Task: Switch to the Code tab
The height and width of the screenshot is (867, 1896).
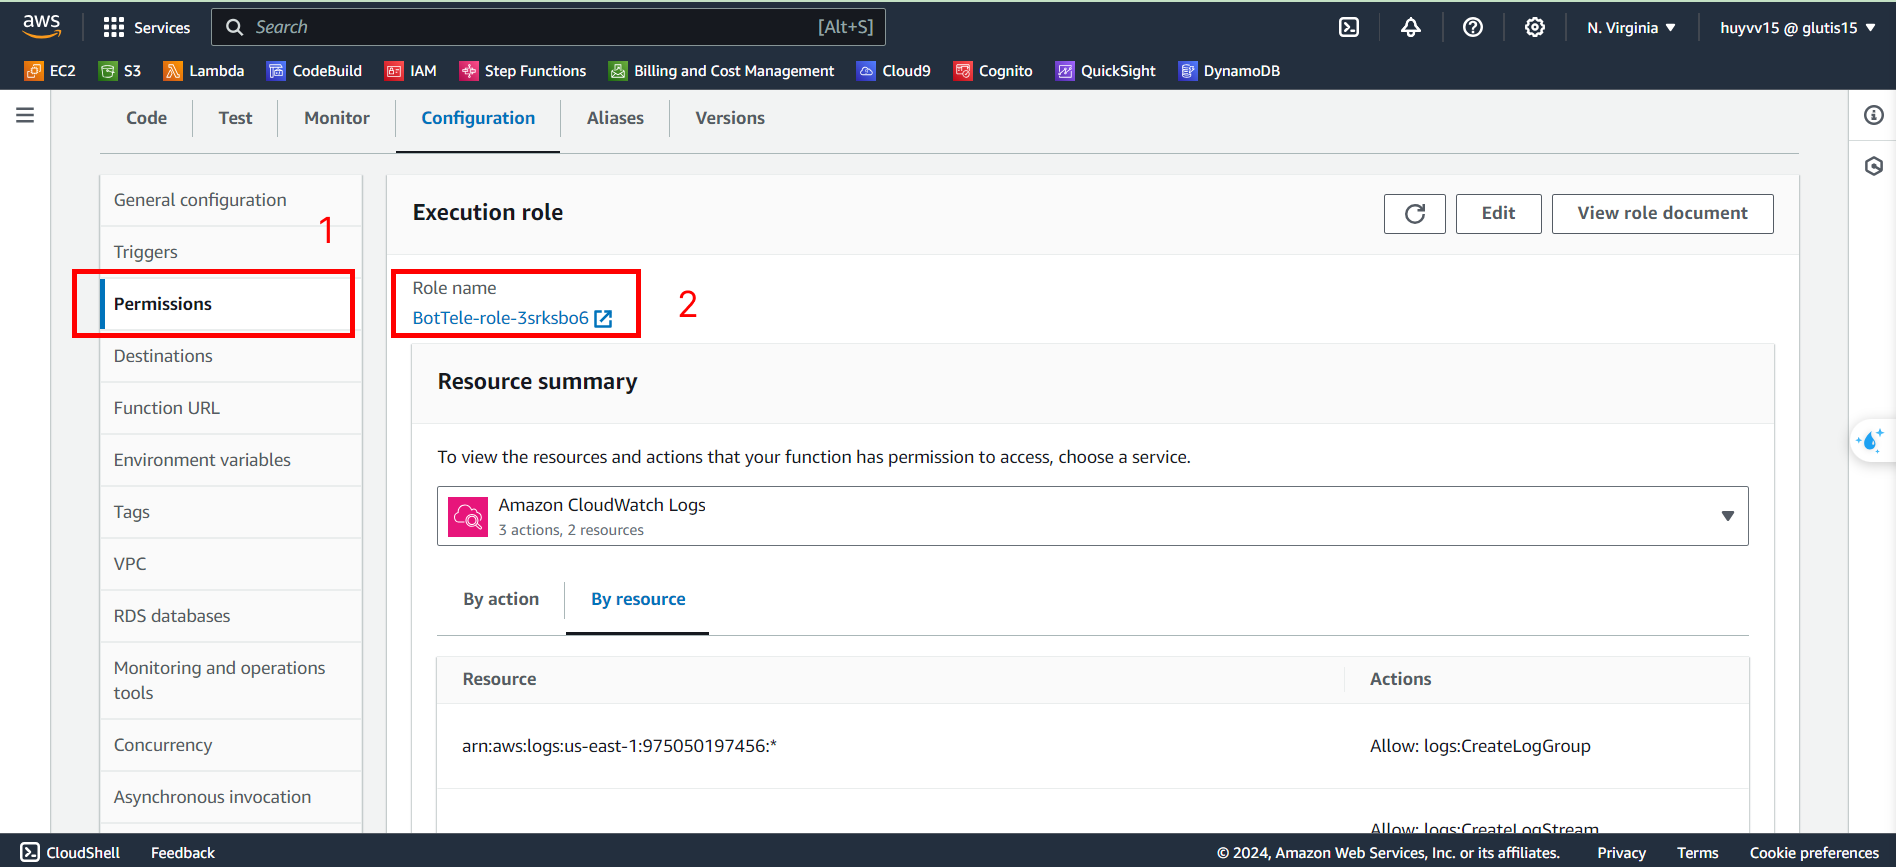Action: pyautogui.click(x=146, y=118)
